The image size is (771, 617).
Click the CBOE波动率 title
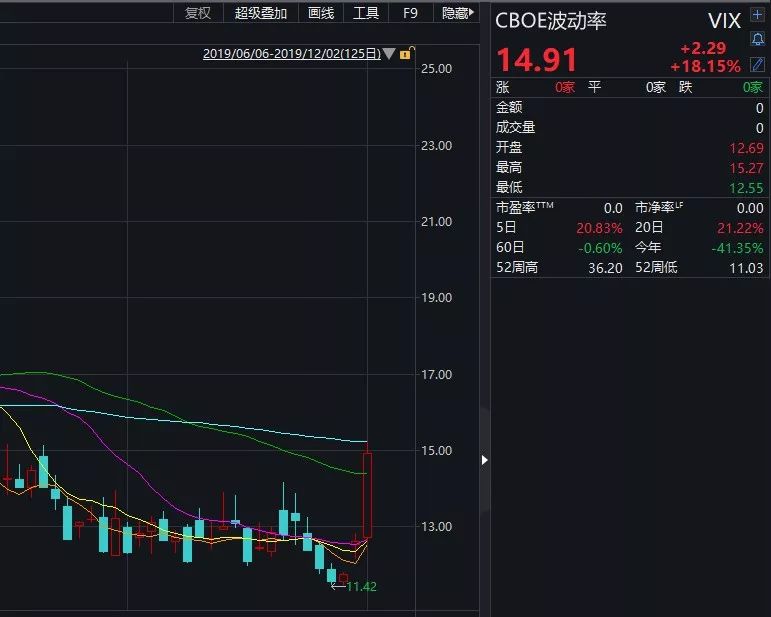[x=551, y=21]
